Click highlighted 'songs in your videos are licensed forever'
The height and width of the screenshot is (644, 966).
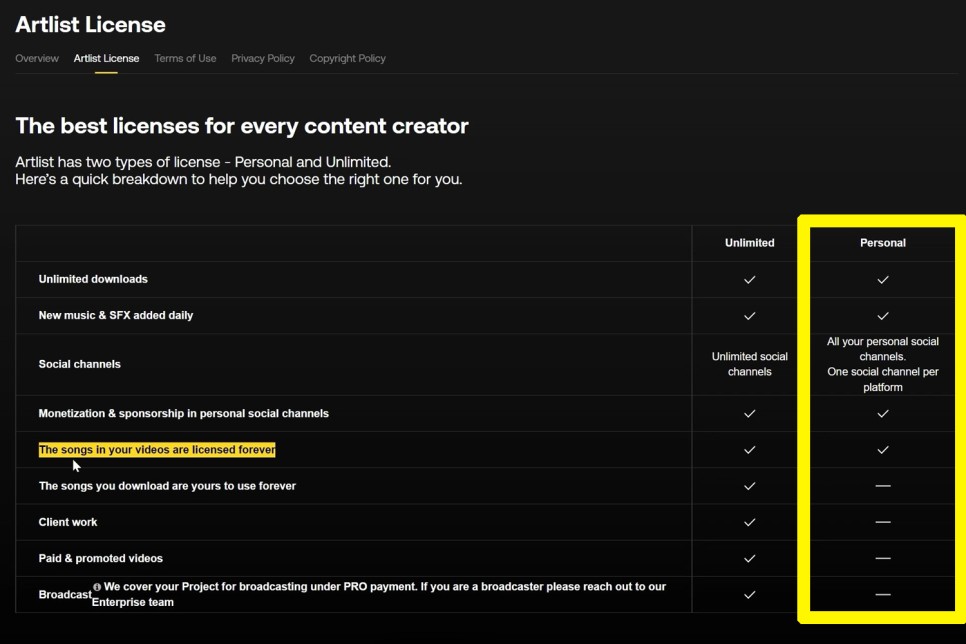157,450
